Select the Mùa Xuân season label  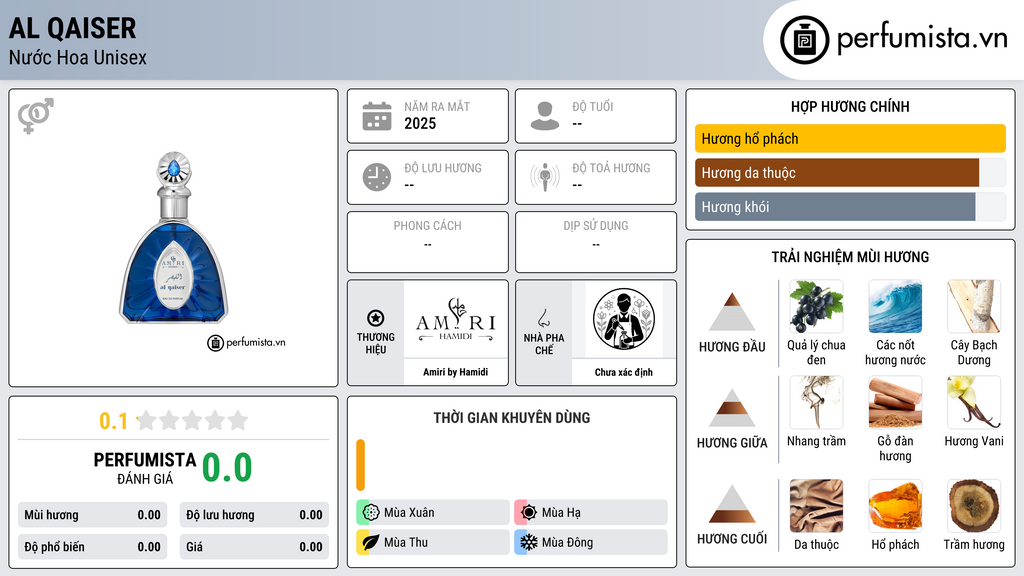coord(409,513)
